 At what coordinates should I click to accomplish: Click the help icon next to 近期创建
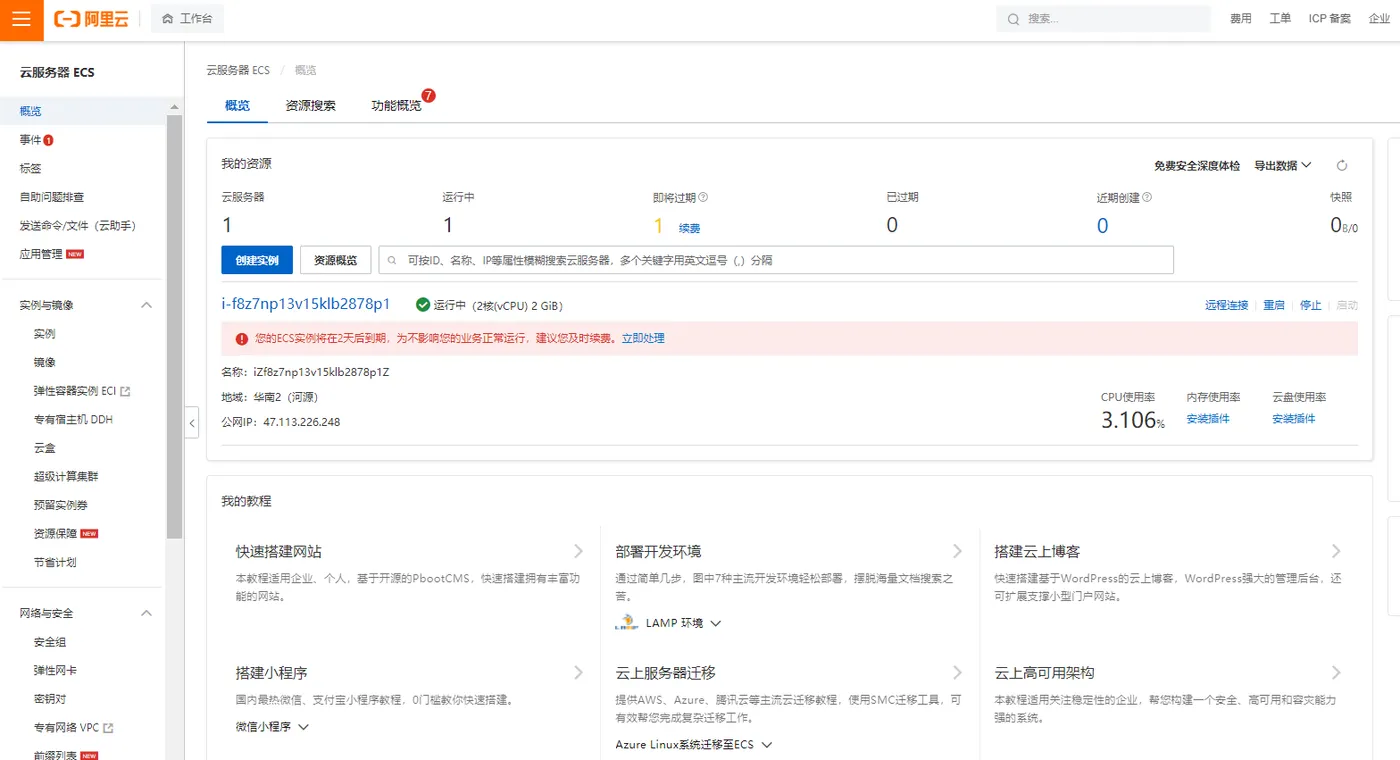pos(1147,198)
